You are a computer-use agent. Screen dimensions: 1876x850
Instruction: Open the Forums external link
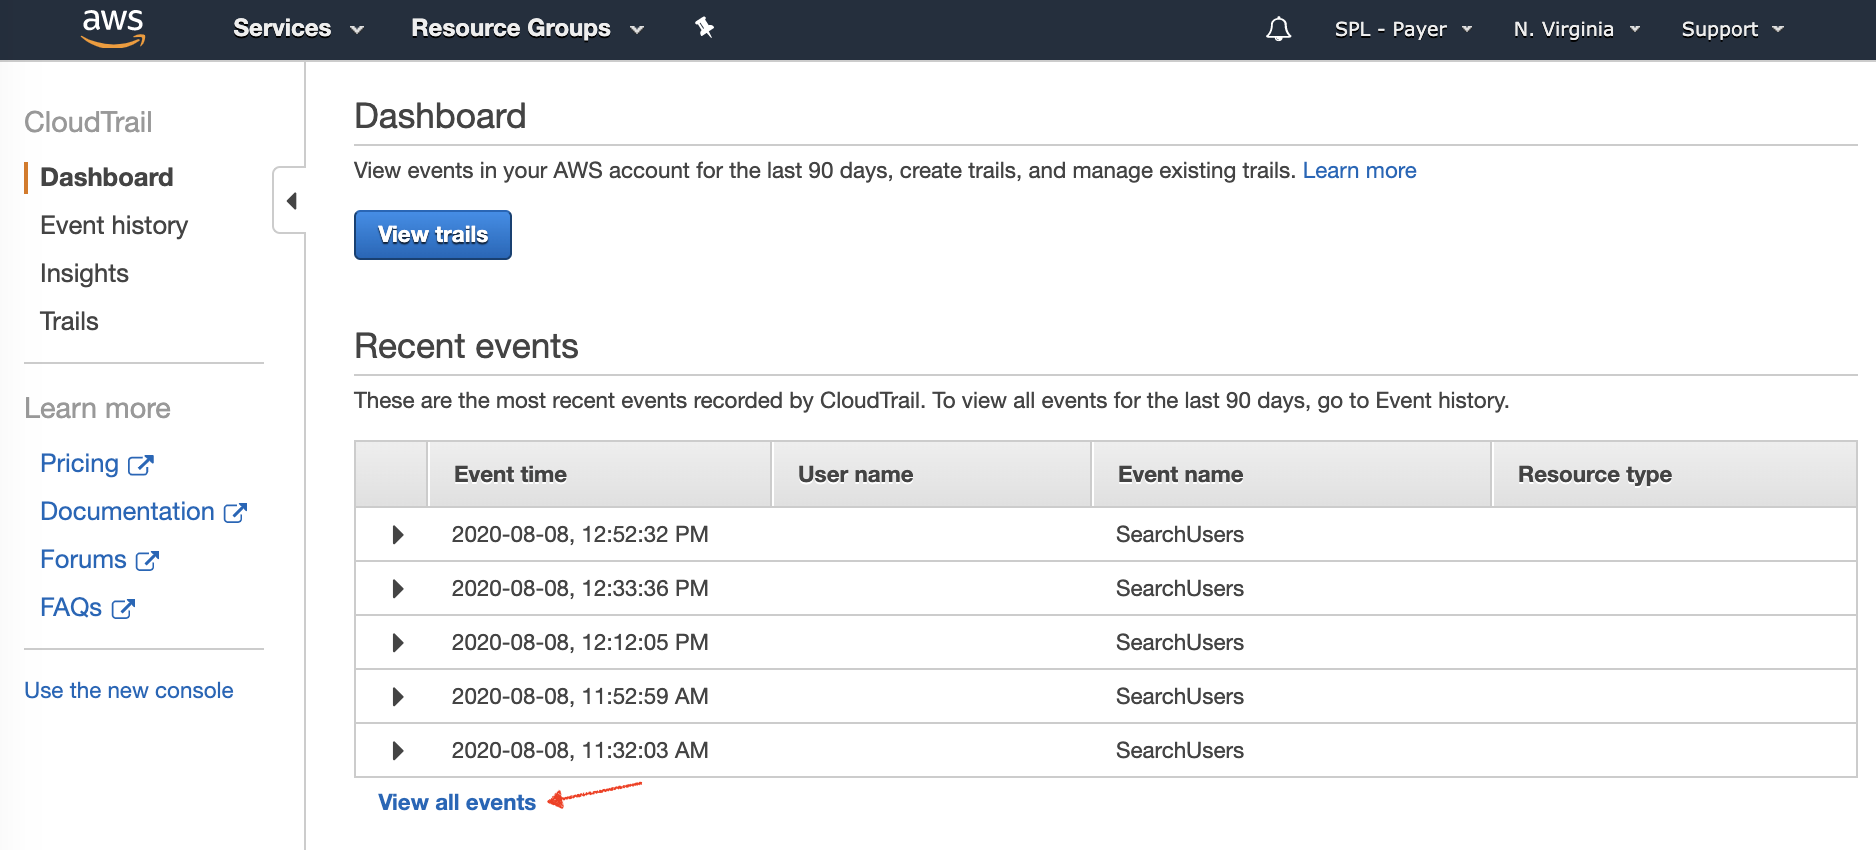click(99, 559)
